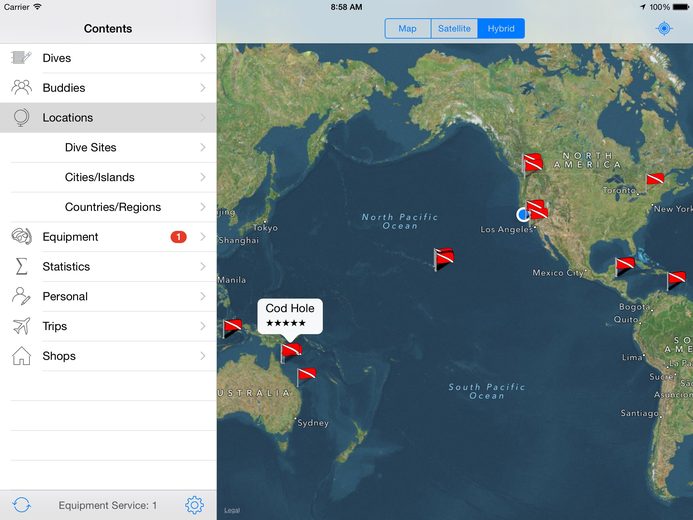Tap the blue current location dot

[523, 214]
